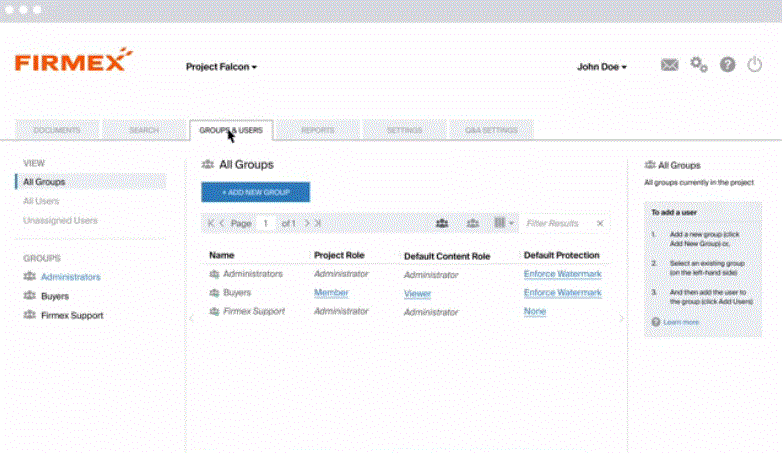Click the Member role link for Buyers
Screen dimensions: 782x453
point(331,293)
